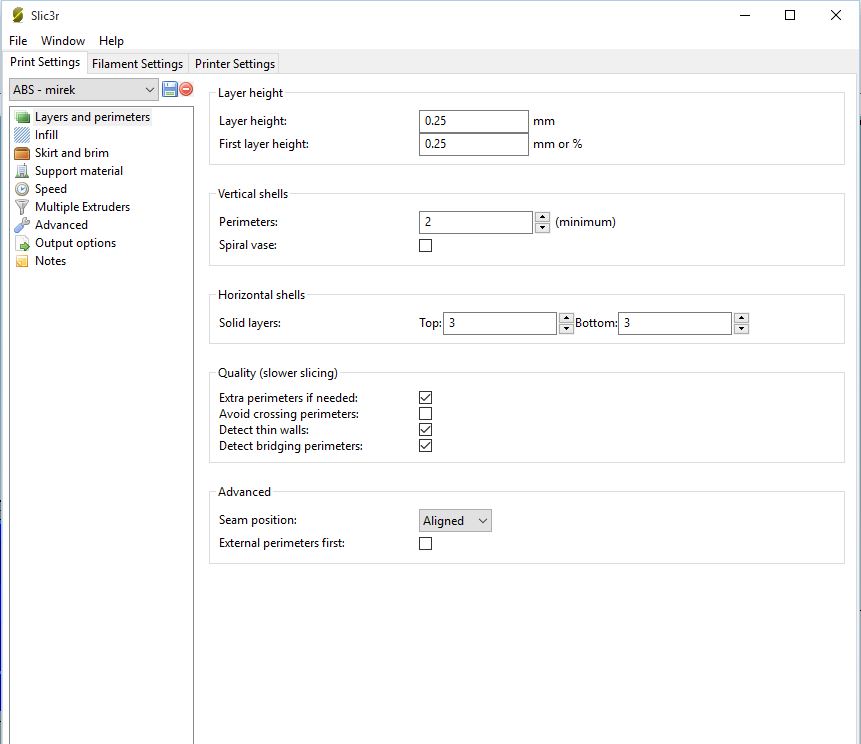Click the save preset floppy disk icon
Screen dimensions: 861x744
coord(170,89)
